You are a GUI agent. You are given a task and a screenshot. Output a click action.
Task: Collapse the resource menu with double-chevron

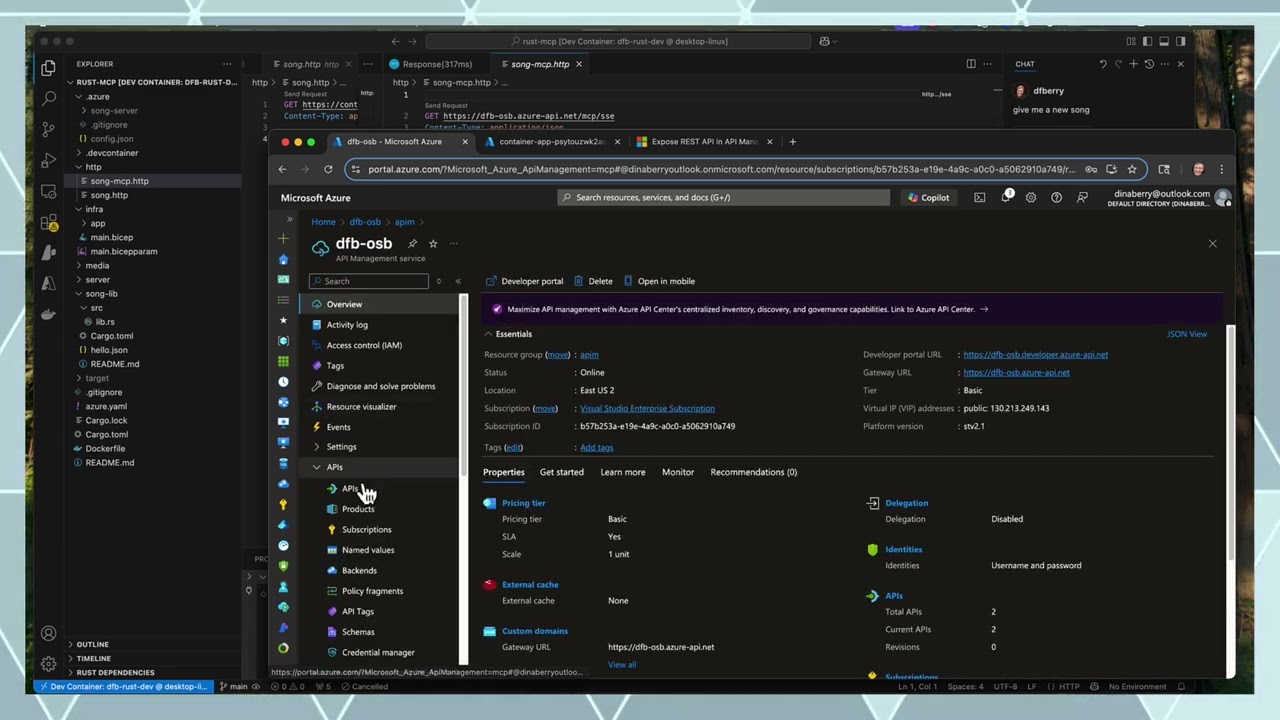[x=458, y=281]
